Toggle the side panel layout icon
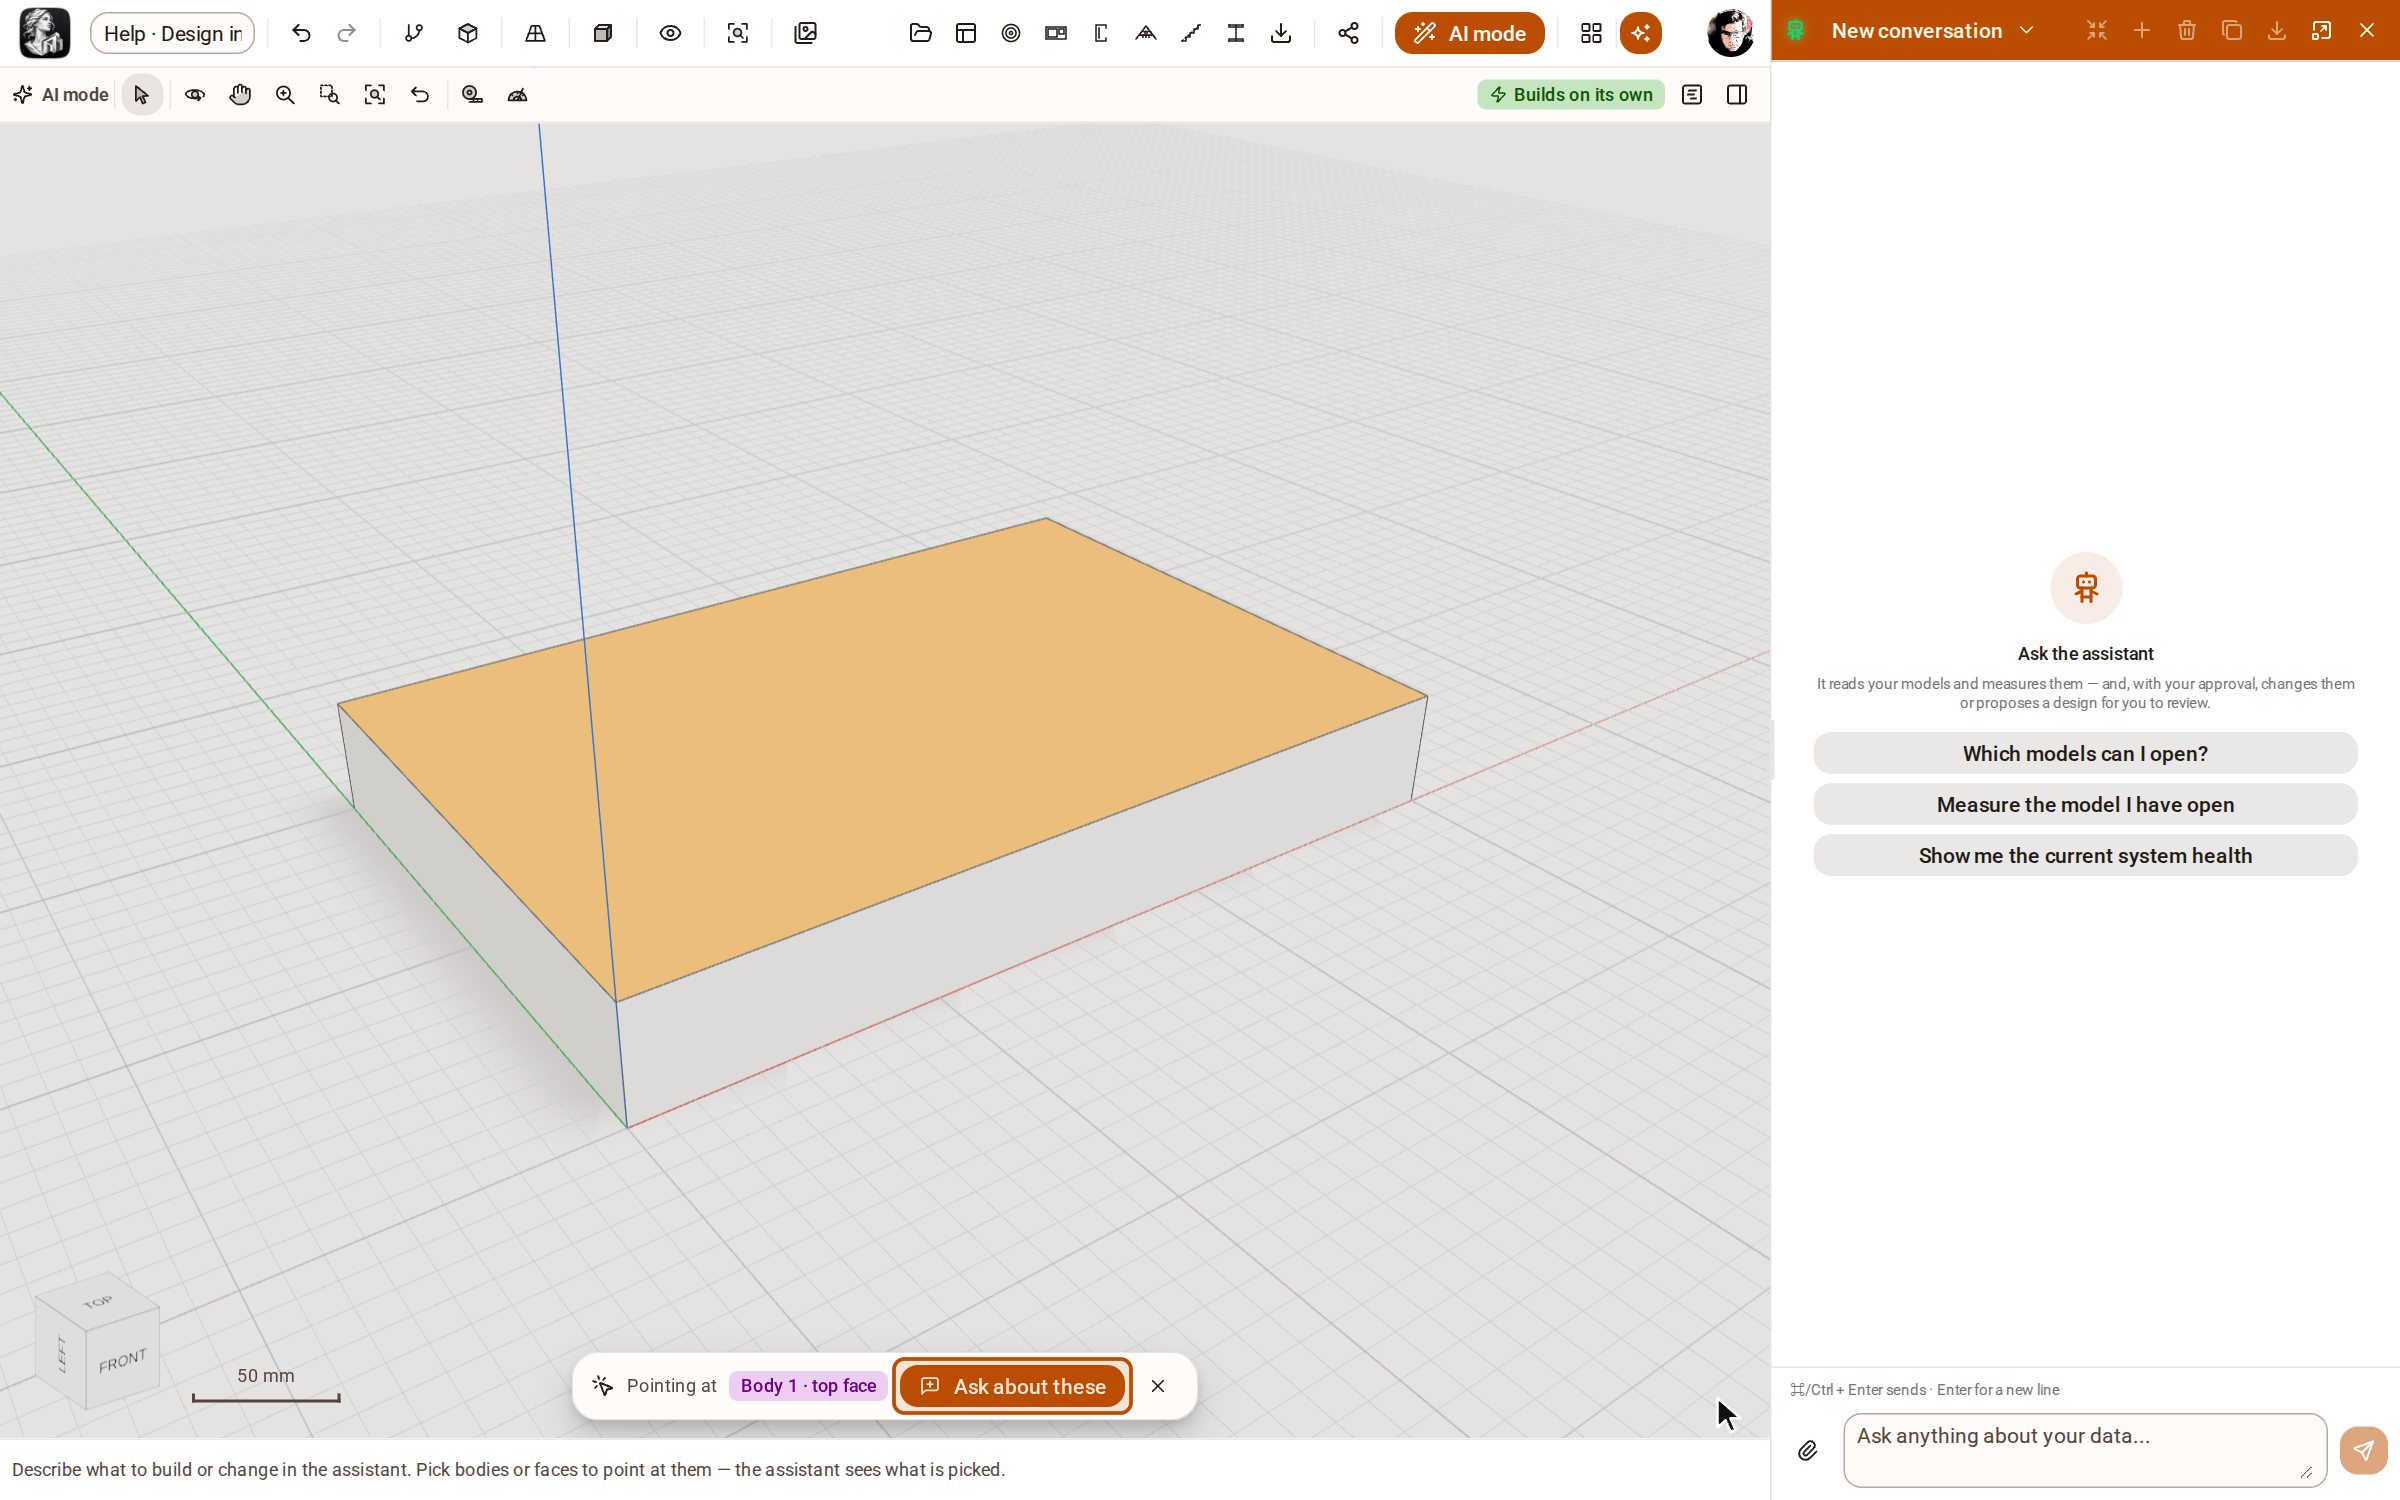 tap(1737, 95)
